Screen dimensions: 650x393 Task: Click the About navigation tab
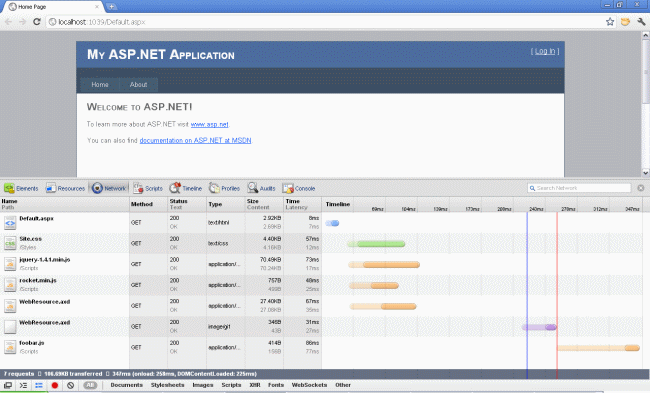pos(138,85)
